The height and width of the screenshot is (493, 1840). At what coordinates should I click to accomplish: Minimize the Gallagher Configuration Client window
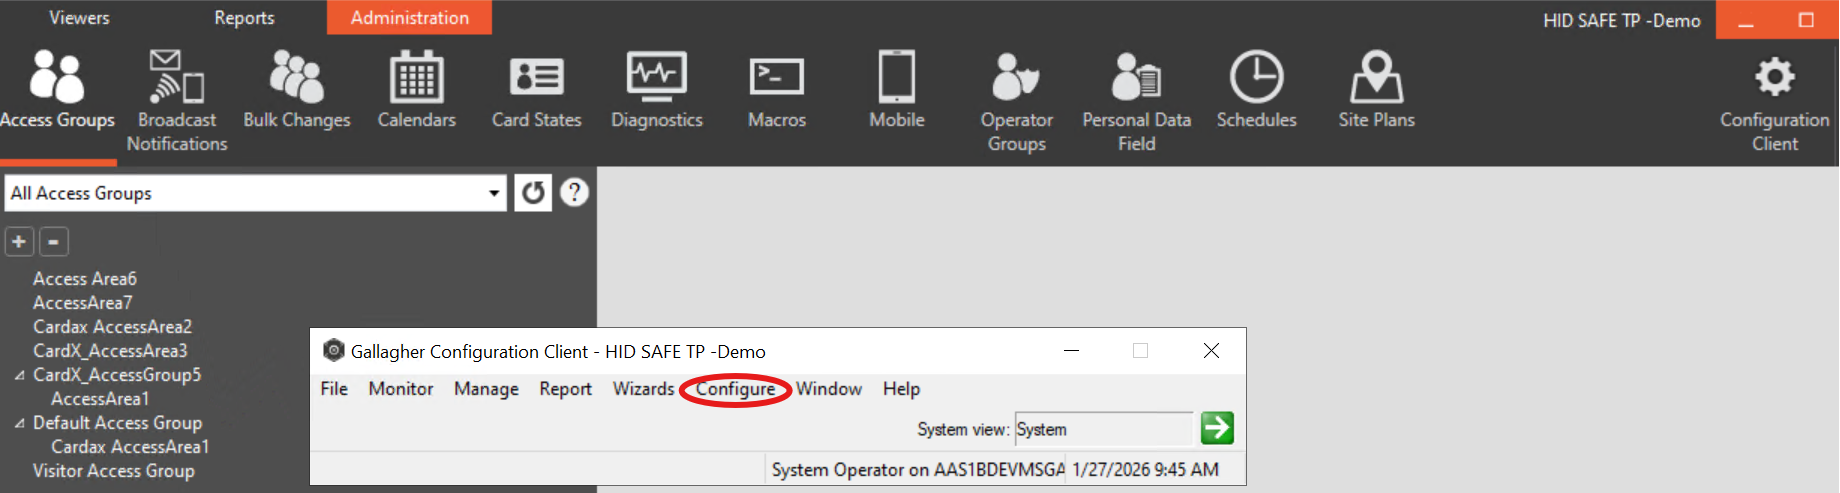(1071, 351)
